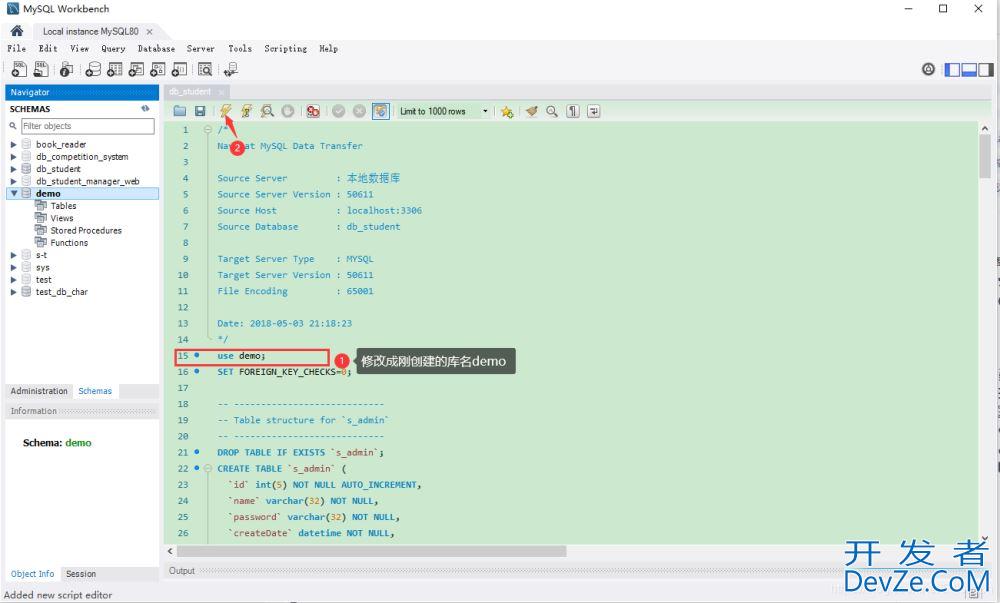Execute the whole script lightning icon
Image resolution: width=1000 pixels, height=603 pixels.
click(x=226, y=112)
